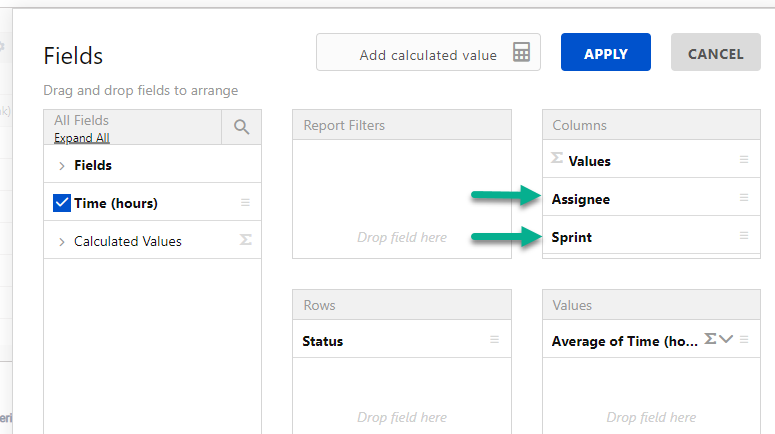
Task: Click Add calculated value button
Action: pyautogui.click(x=428, y=52)
